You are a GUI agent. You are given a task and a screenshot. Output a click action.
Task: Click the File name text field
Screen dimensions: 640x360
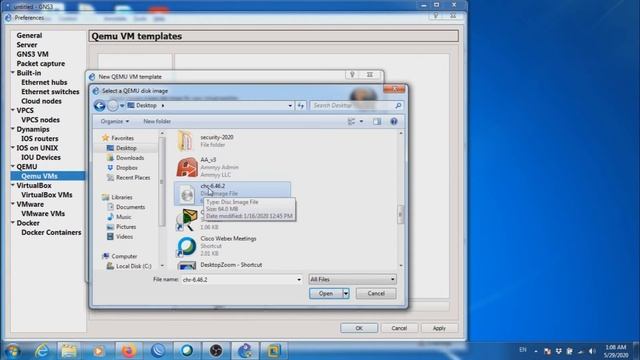pyautogui.click(x=238, y=280)
